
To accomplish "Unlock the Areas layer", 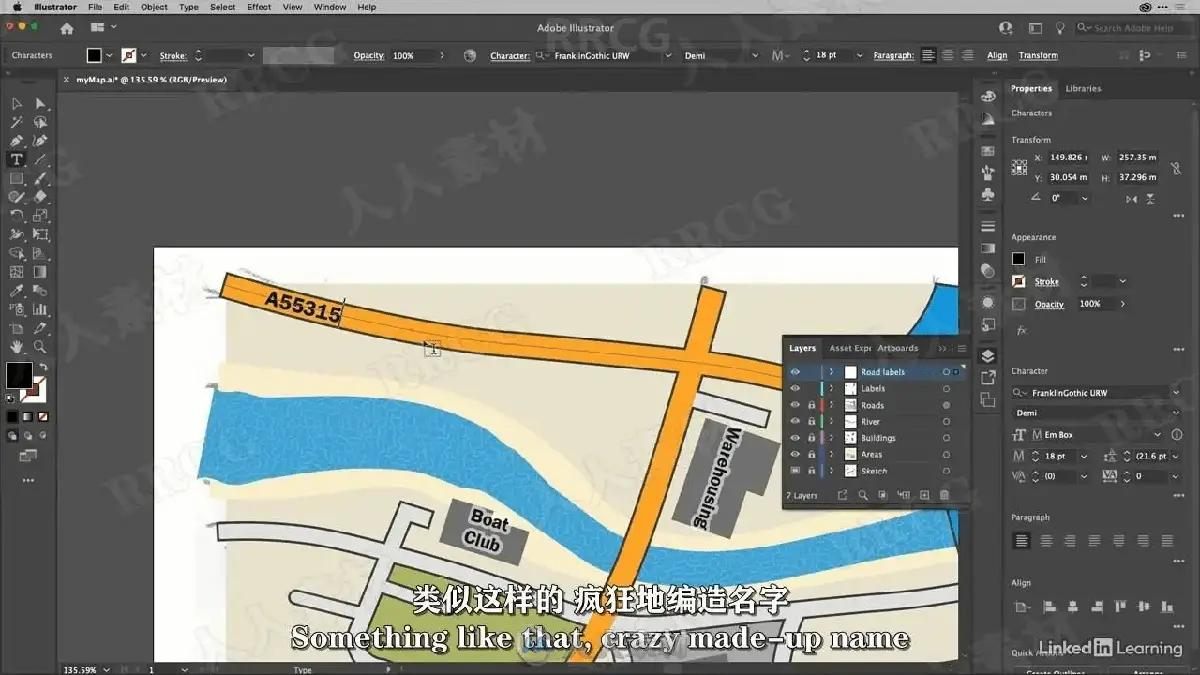I will click(x=811, y=455).
